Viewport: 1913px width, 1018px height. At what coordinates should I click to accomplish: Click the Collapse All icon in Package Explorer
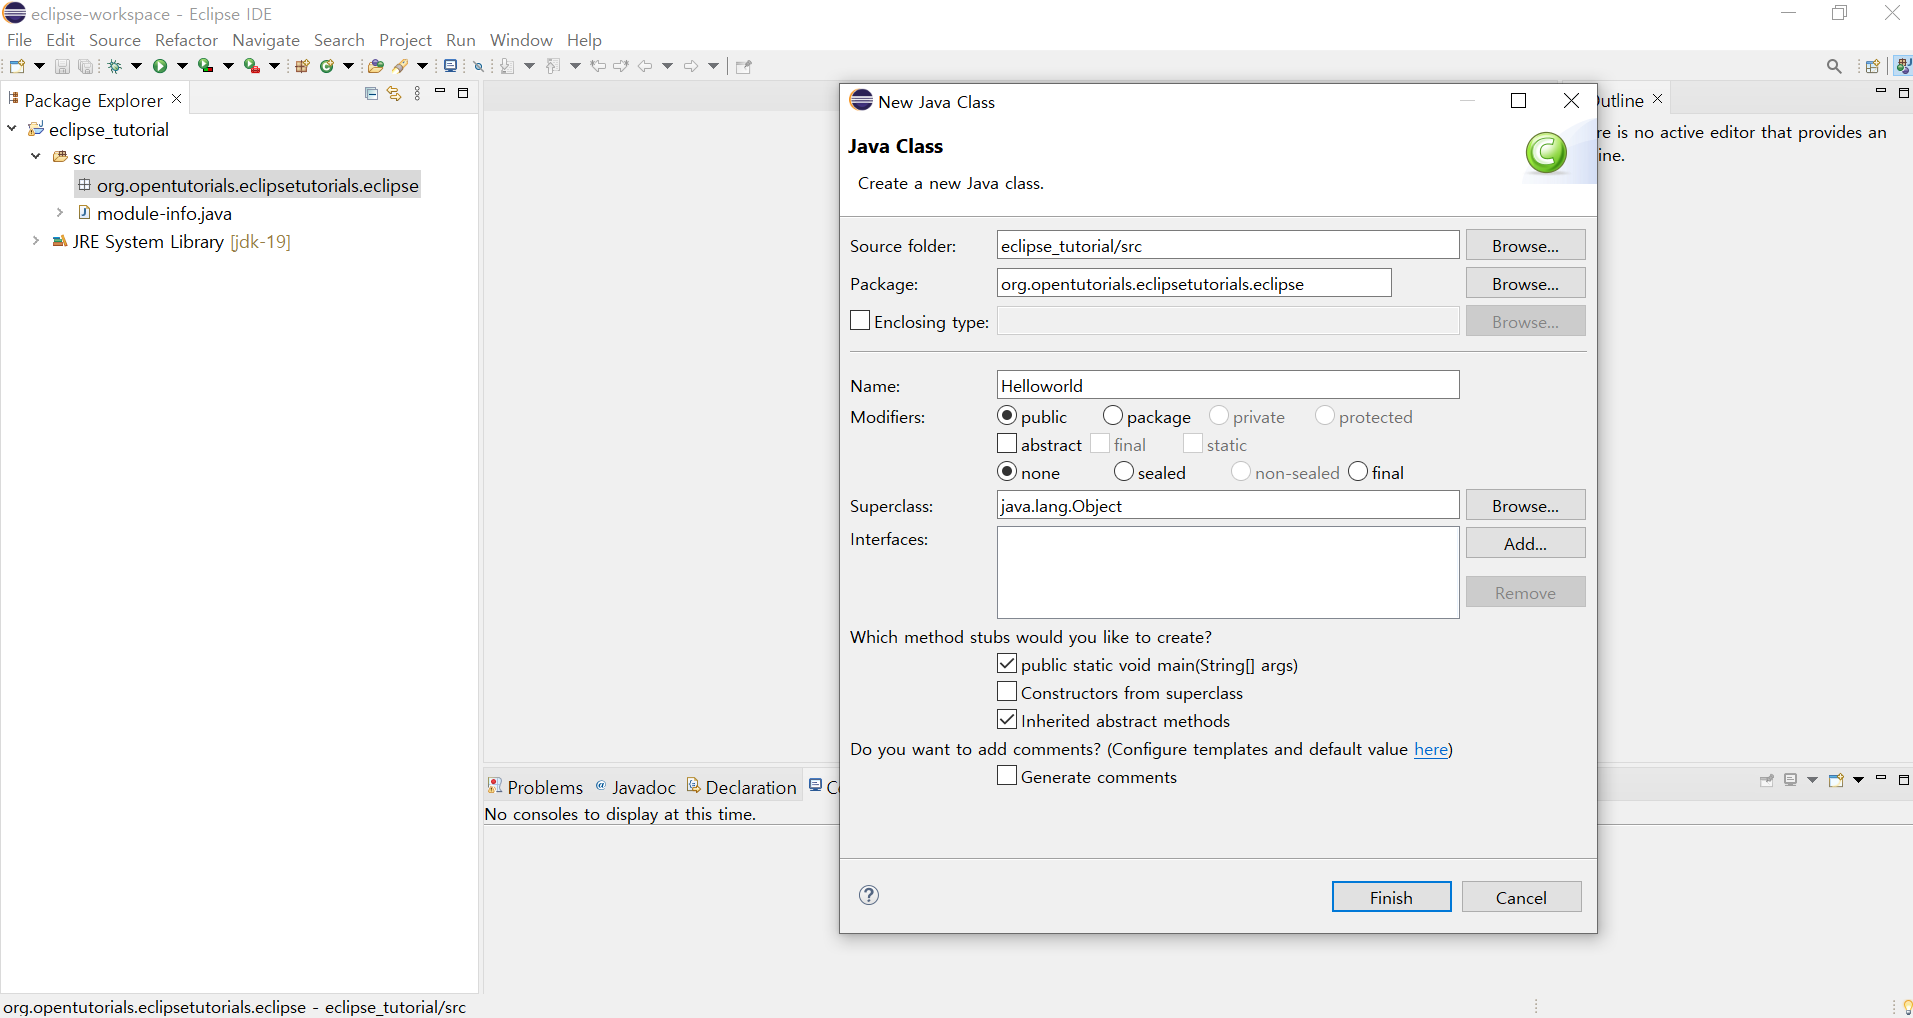click(371, 93)
